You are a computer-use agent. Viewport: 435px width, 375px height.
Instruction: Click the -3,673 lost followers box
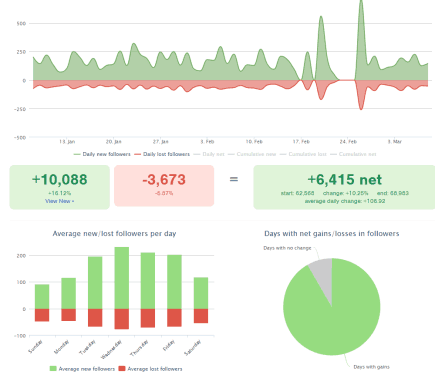click(x=164, y=186)
